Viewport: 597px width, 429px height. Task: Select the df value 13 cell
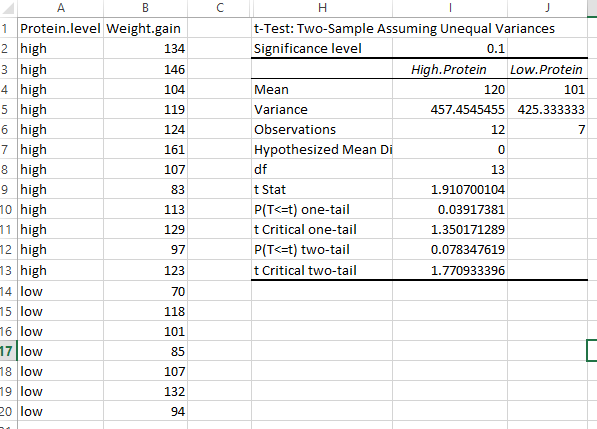pyautogui.click(x=450, y=169)
